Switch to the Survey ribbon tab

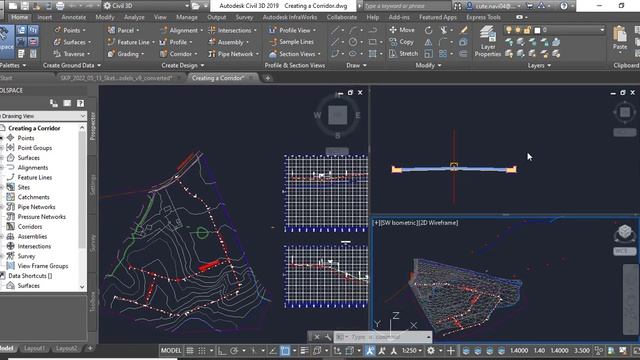coord(244,17)
